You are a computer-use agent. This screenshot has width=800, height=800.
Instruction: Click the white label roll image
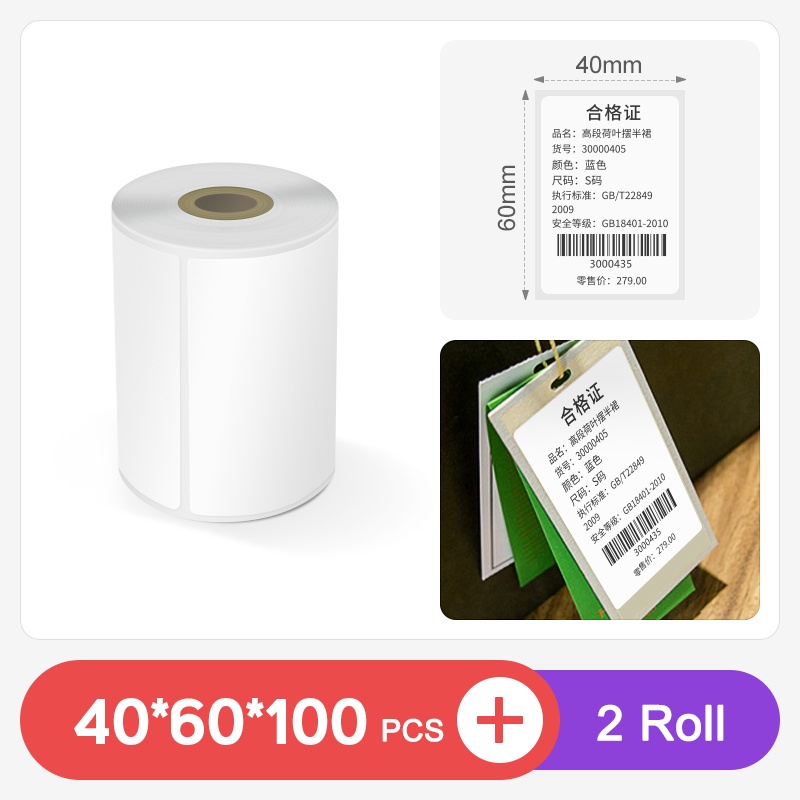224,342
